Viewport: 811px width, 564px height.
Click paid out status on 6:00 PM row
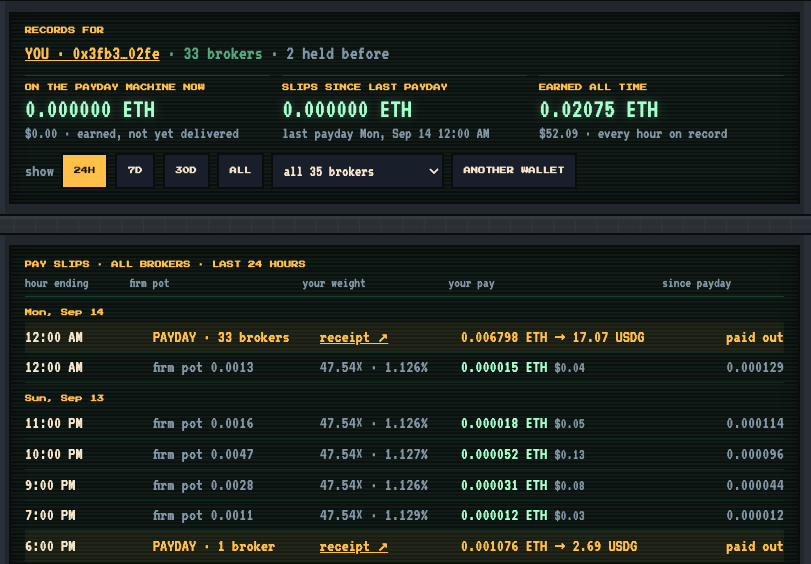[x=755, y=547]
